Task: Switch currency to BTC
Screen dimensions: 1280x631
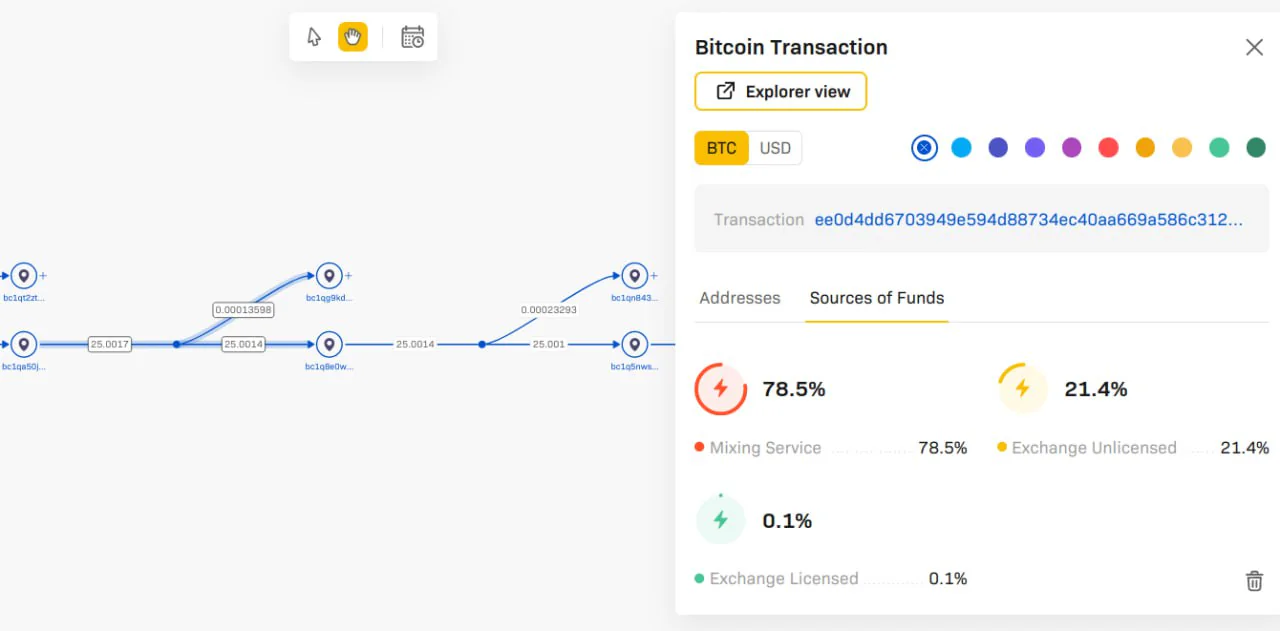Action: click(x=721, y=148)
